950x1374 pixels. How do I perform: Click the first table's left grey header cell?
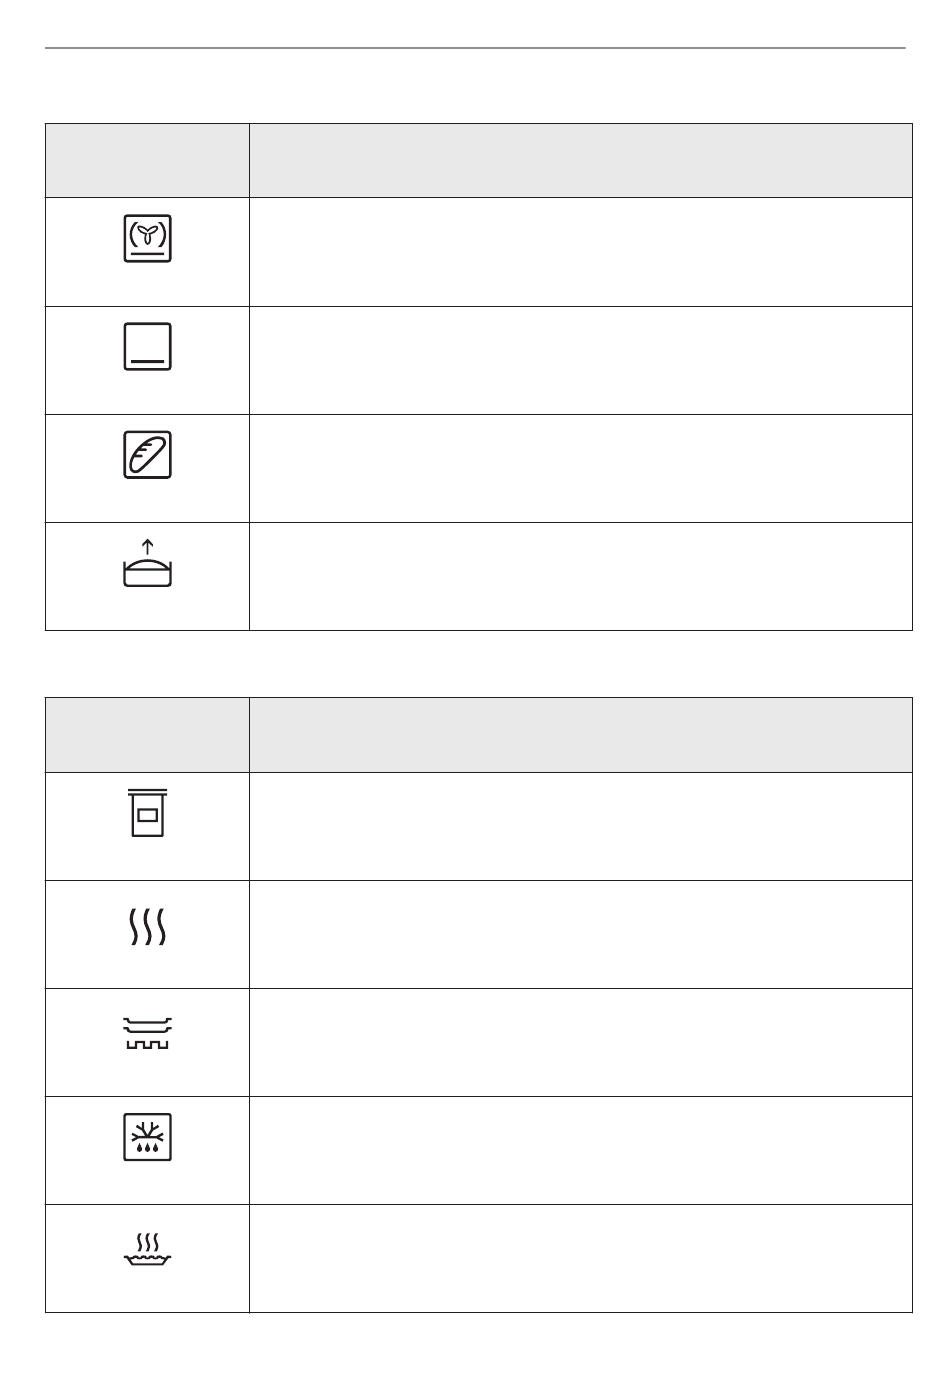[x=148, y=161]
